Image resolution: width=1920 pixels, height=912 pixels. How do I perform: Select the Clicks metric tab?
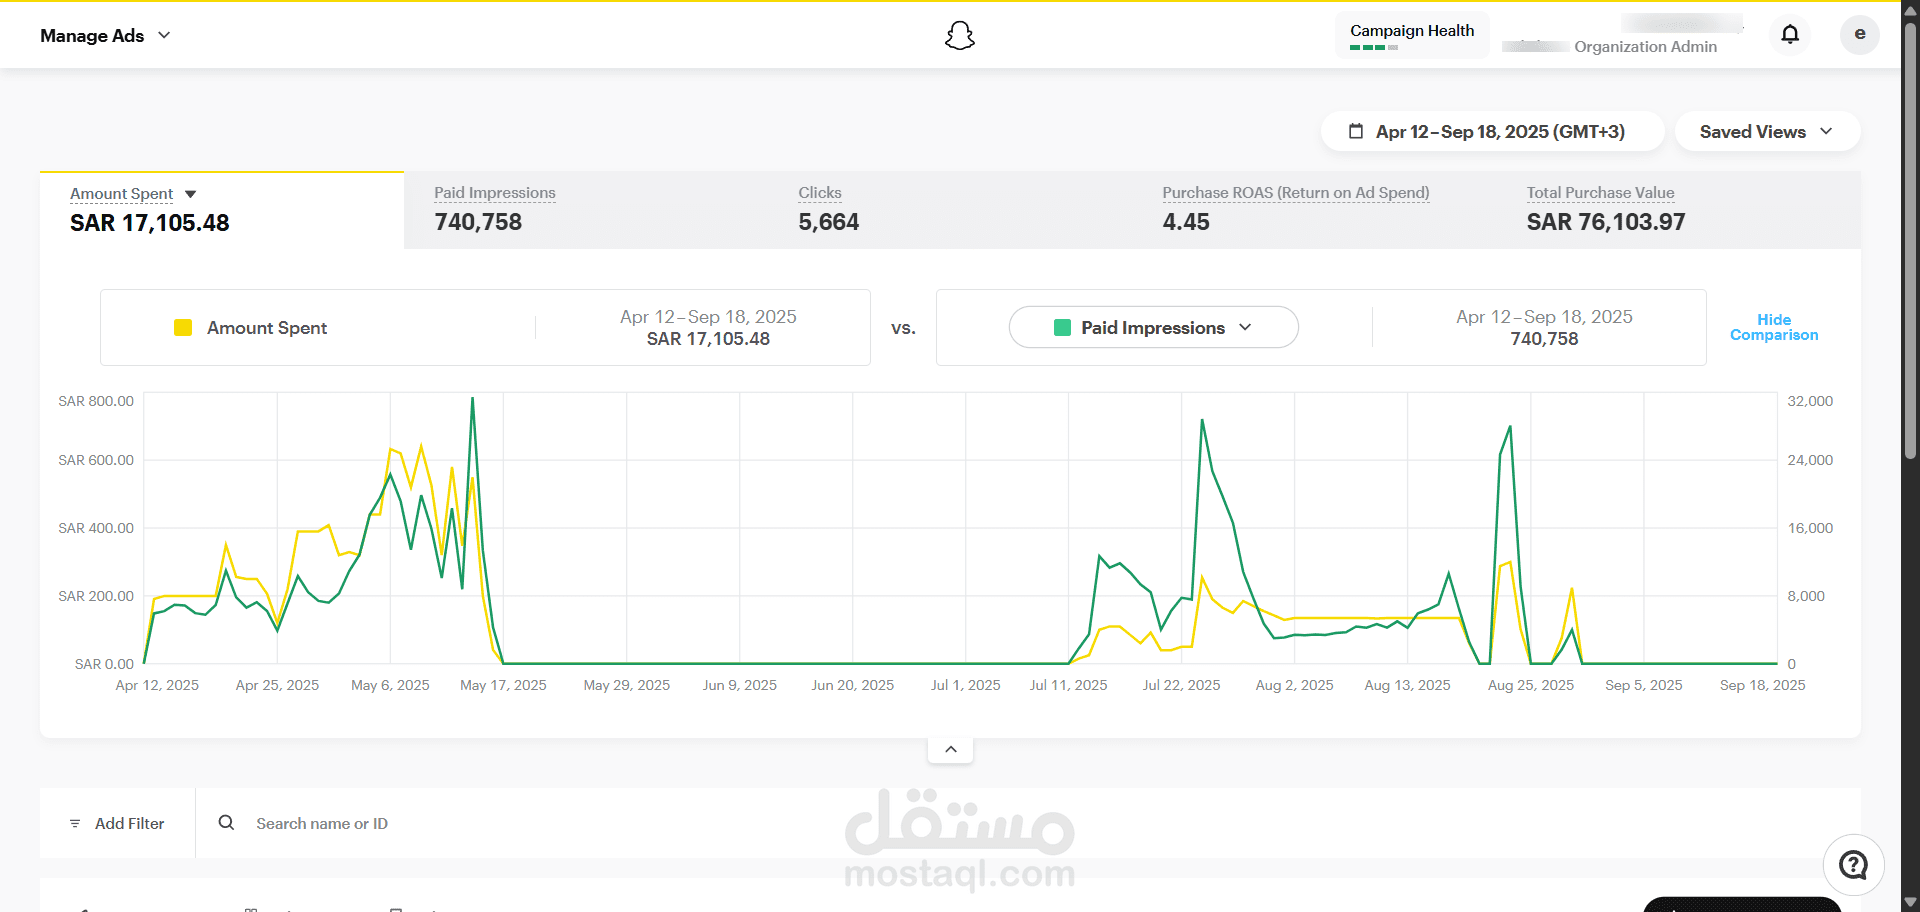tap(950, 210)
